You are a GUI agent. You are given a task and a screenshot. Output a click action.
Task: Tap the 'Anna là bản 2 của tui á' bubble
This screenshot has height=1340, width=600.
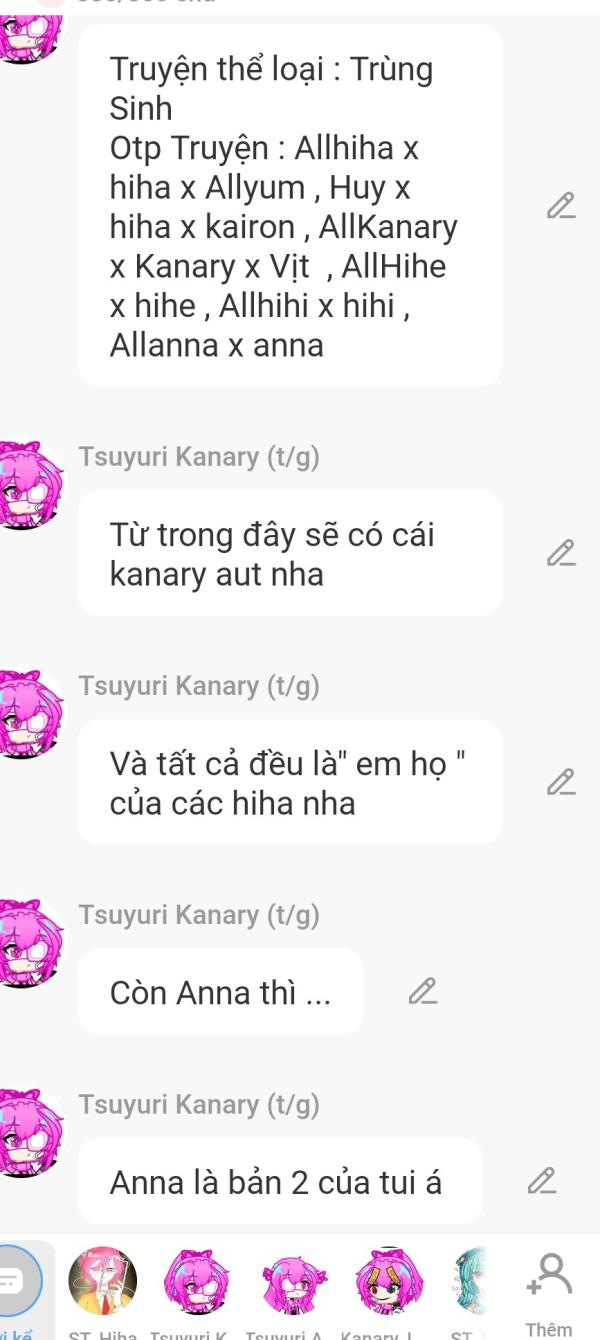[x=280, y=1181]
